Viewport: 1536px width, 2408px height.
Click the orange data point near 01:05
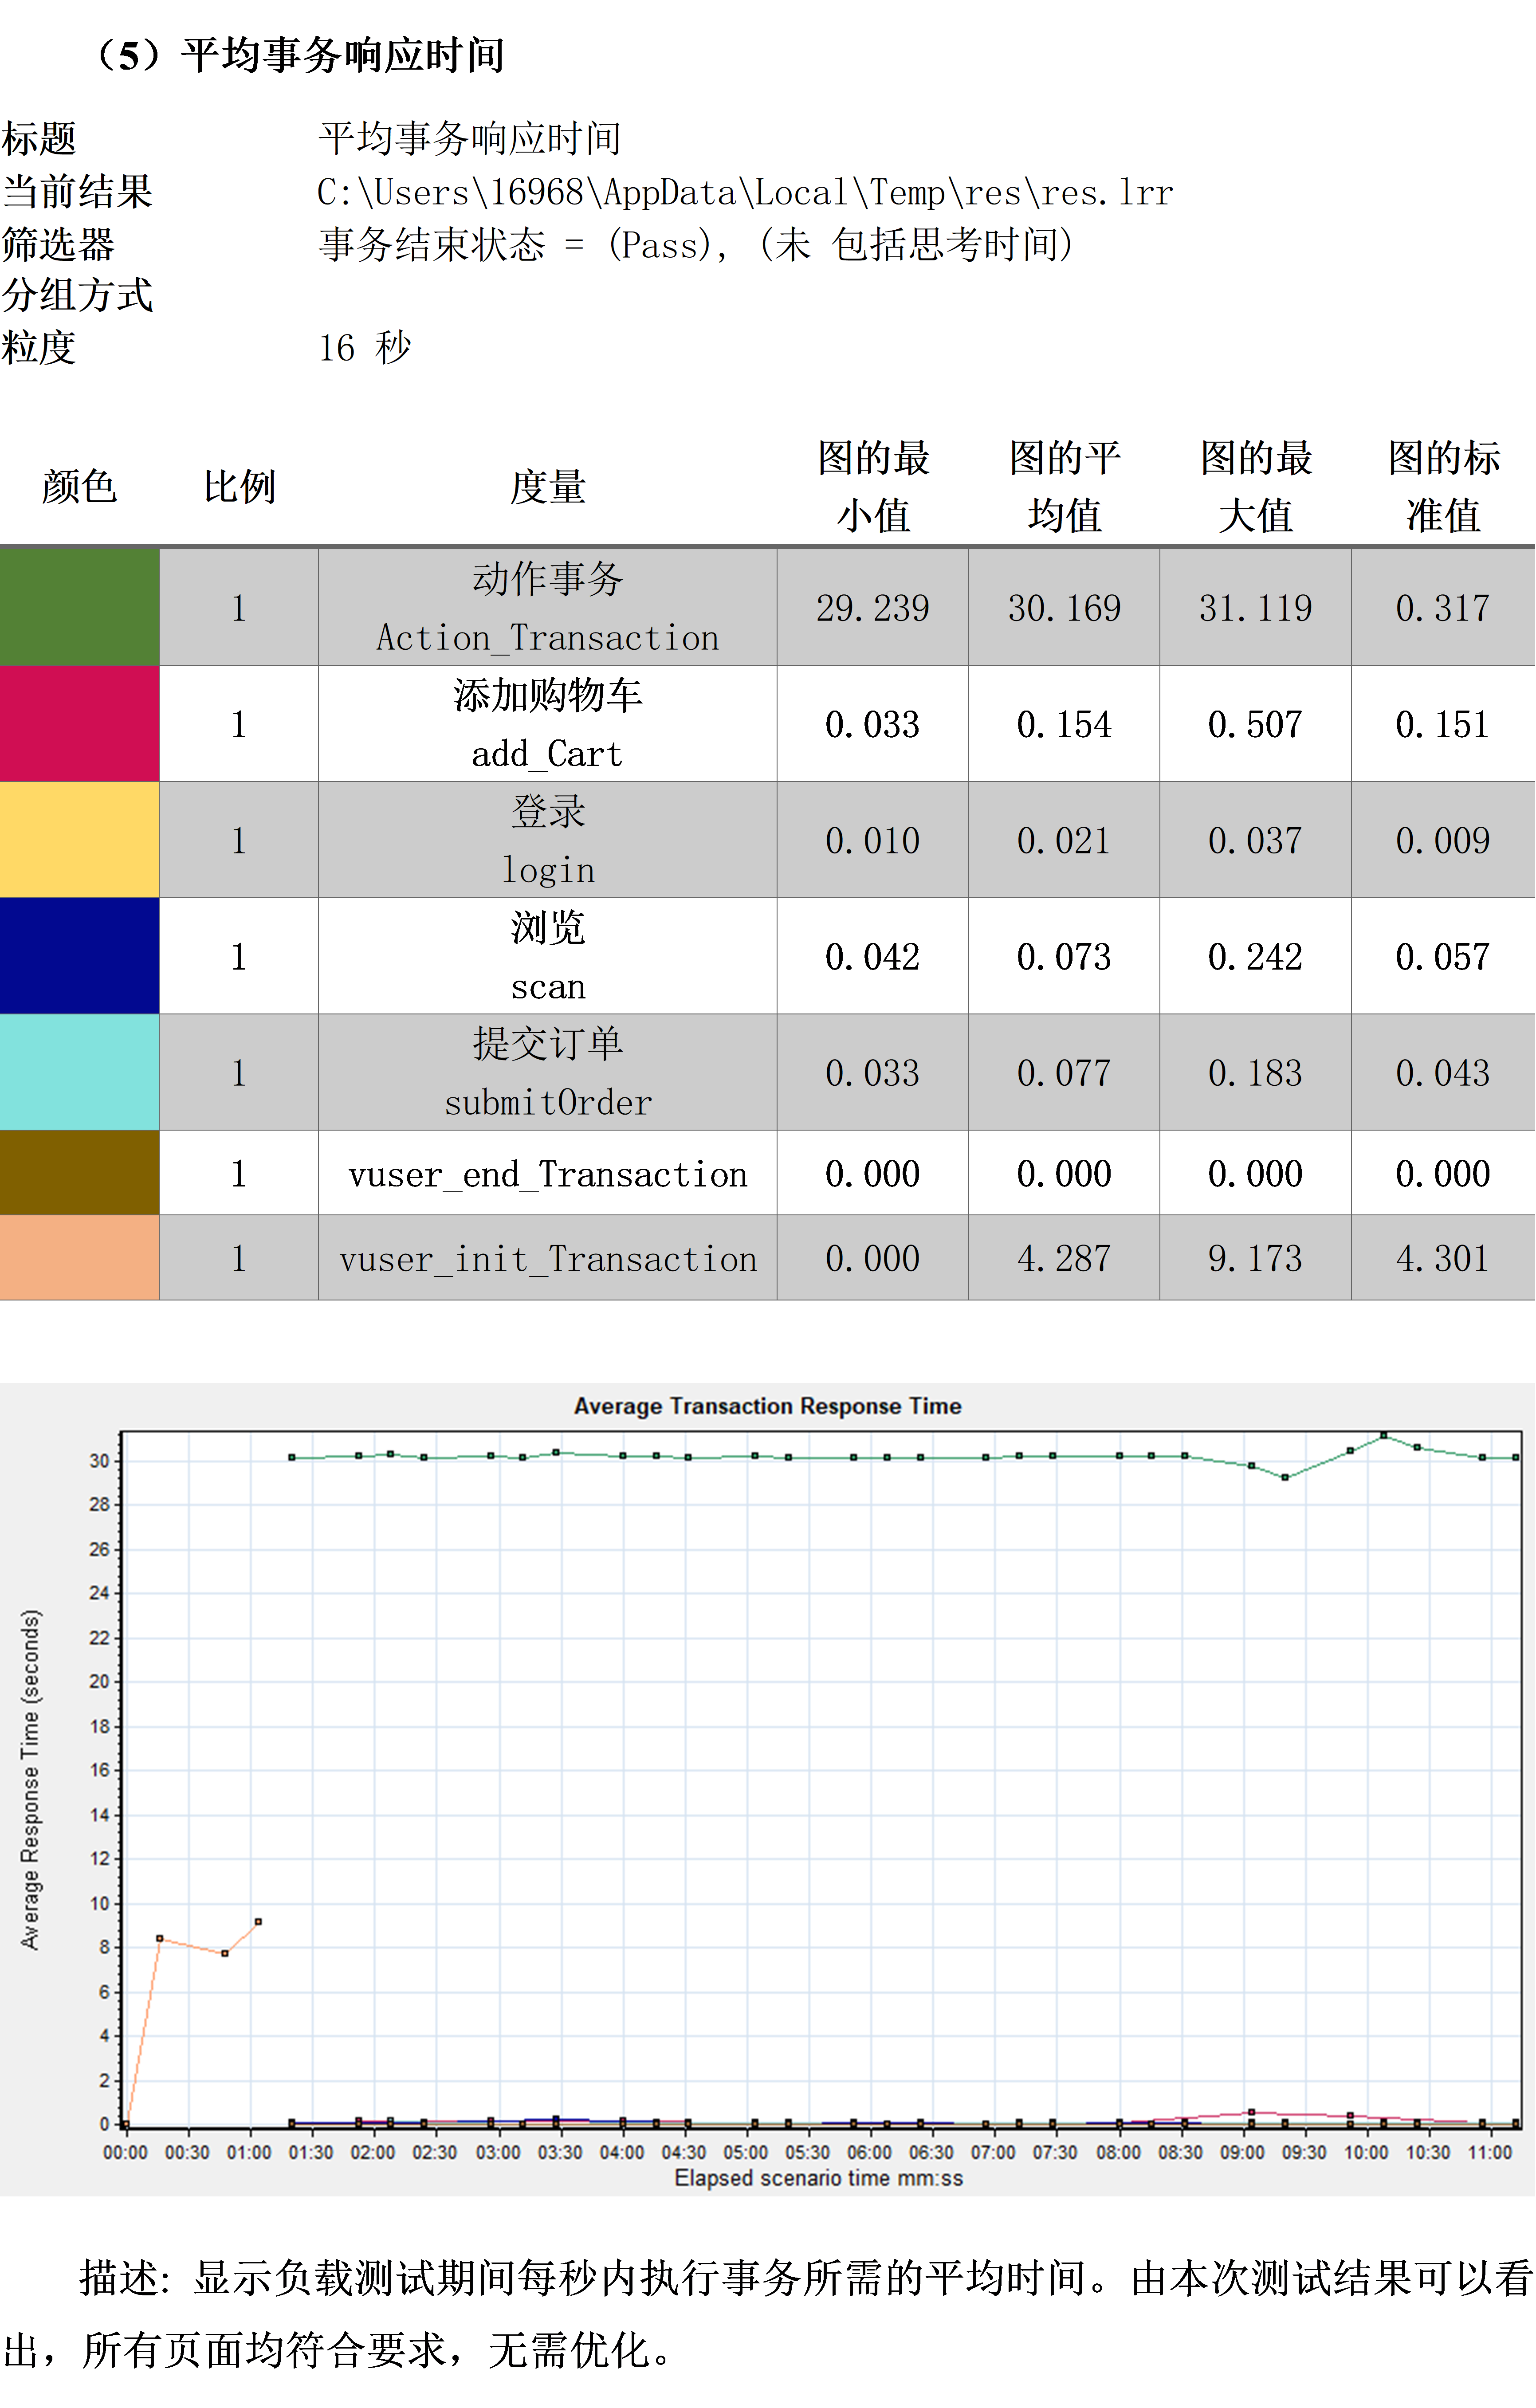[x=258, y=1922]
